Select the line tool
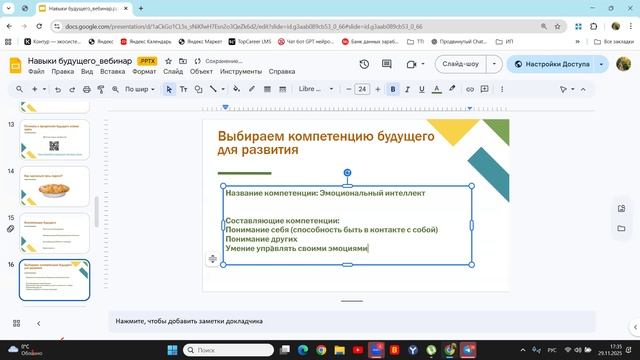Viewport: 640px width, 360px height. [x=213, y=89]
